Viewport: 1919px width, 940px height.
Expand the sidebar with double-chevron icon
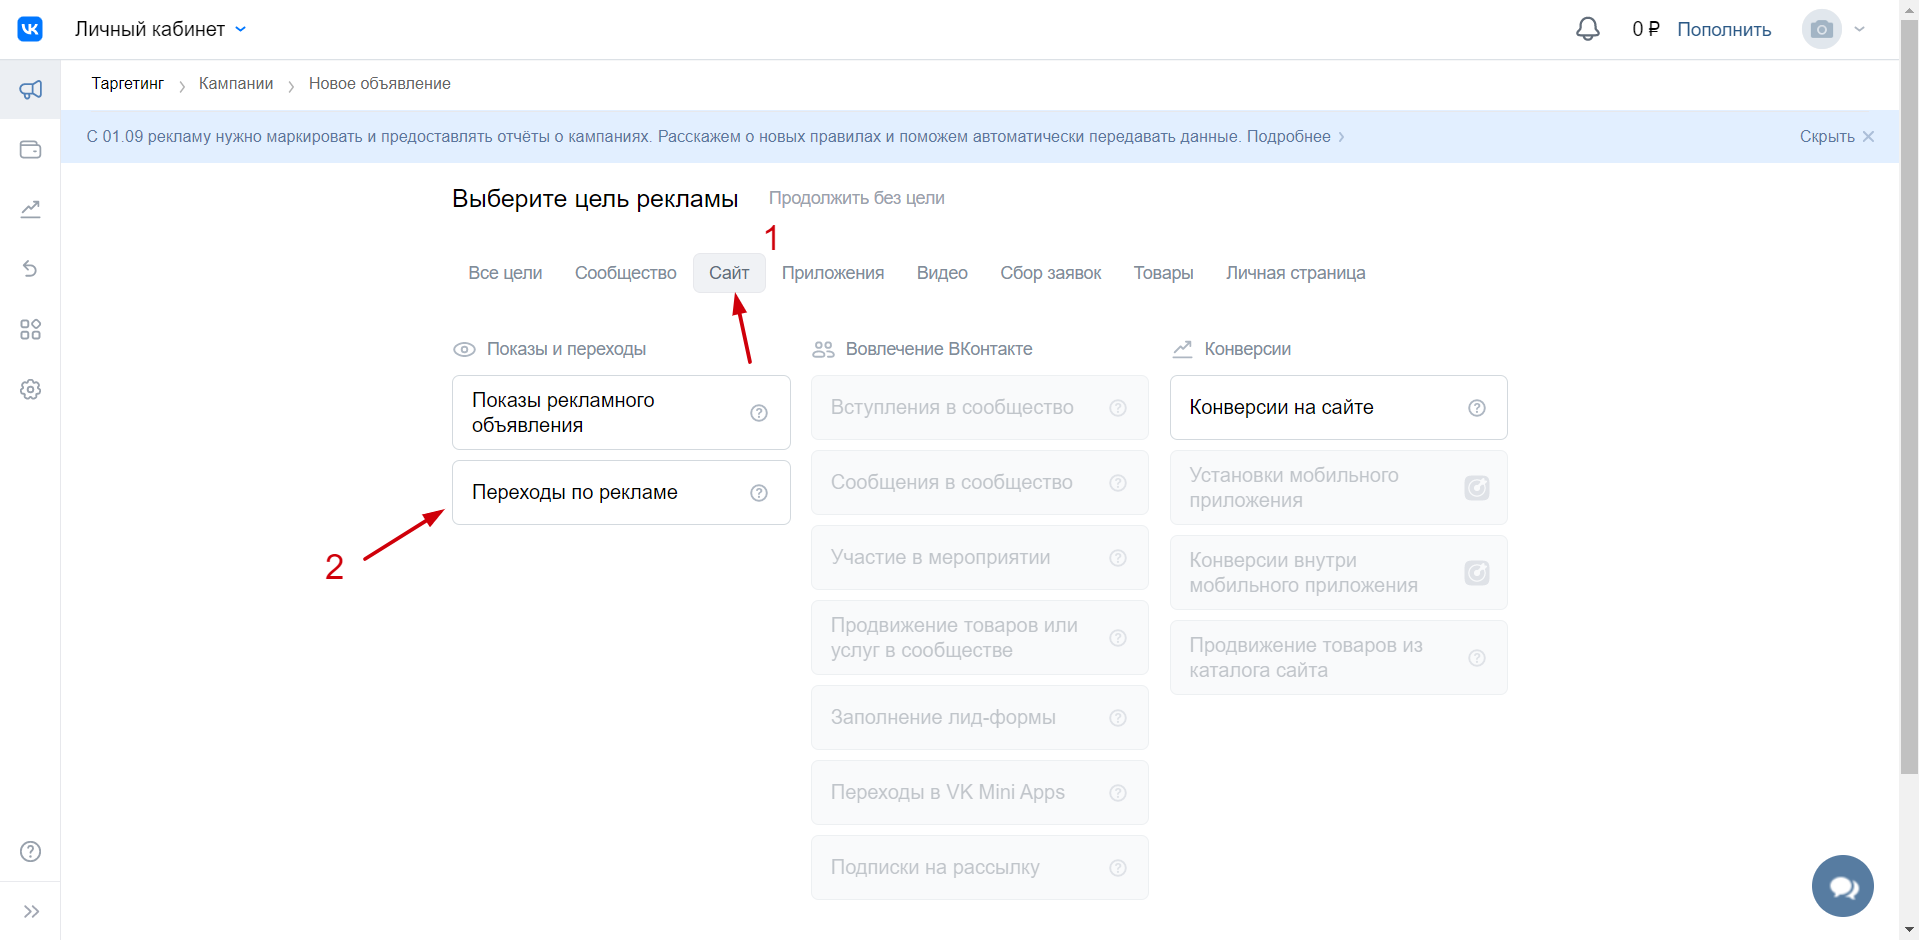(30, 911)
